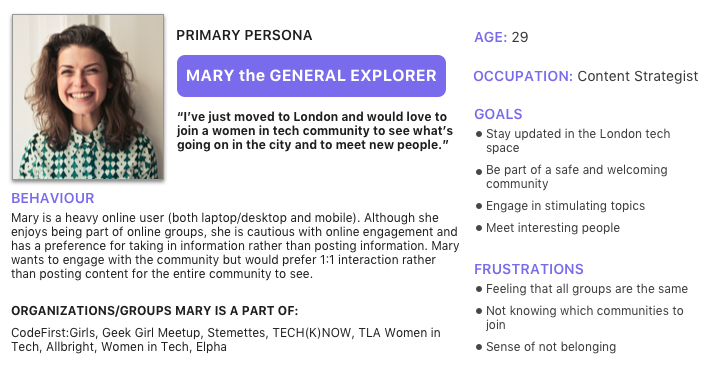Image resolution: width=711 pixels, height=368 pixels.
Task: Click the Organizations/Groups Mary is part of heading
Action: (155, 311)
